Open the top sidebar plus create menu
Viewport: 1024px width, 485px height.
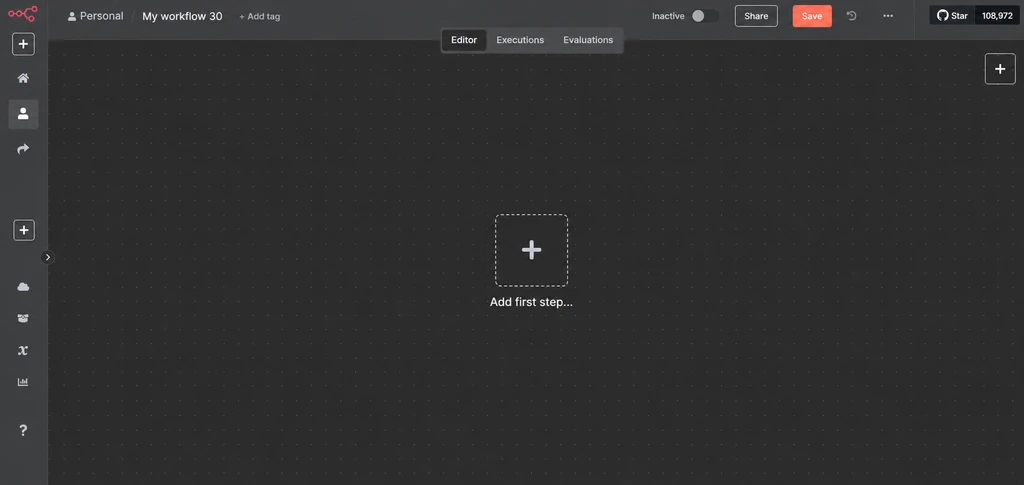pyautogui.click(x=24, y=44)
